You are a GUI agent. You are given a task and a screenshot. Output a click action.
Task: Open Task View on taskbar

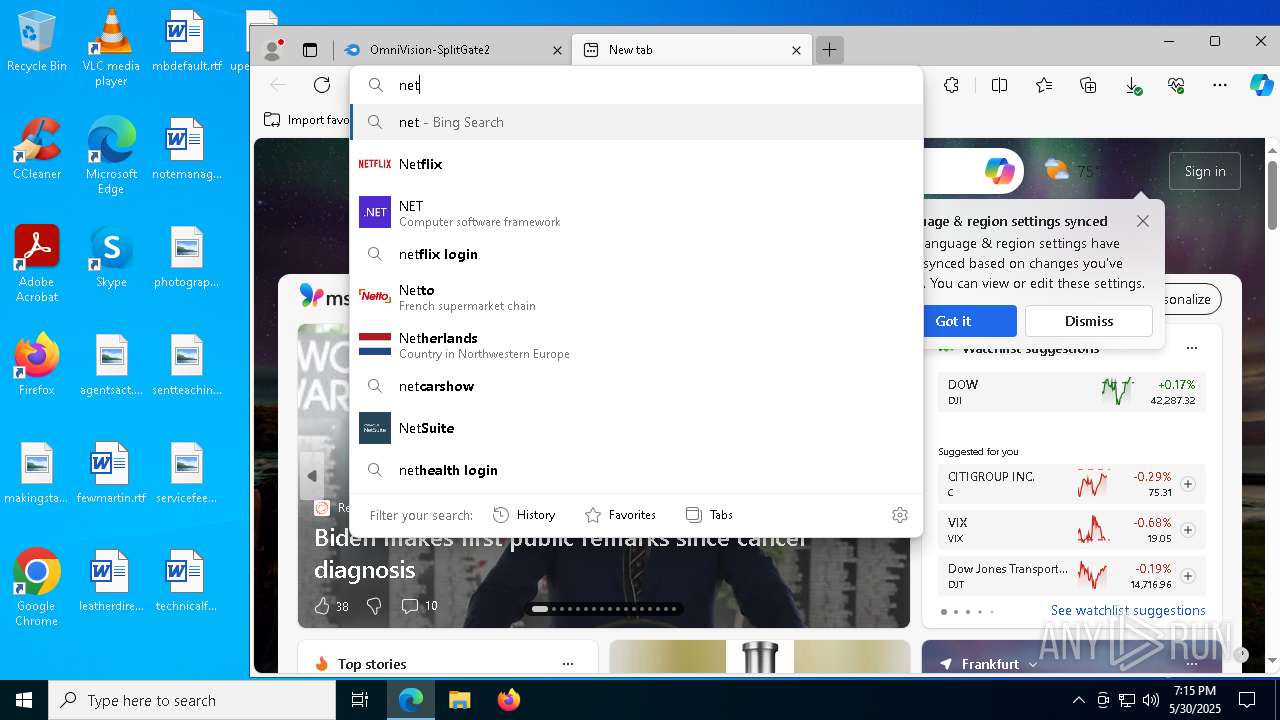point(360,700)
